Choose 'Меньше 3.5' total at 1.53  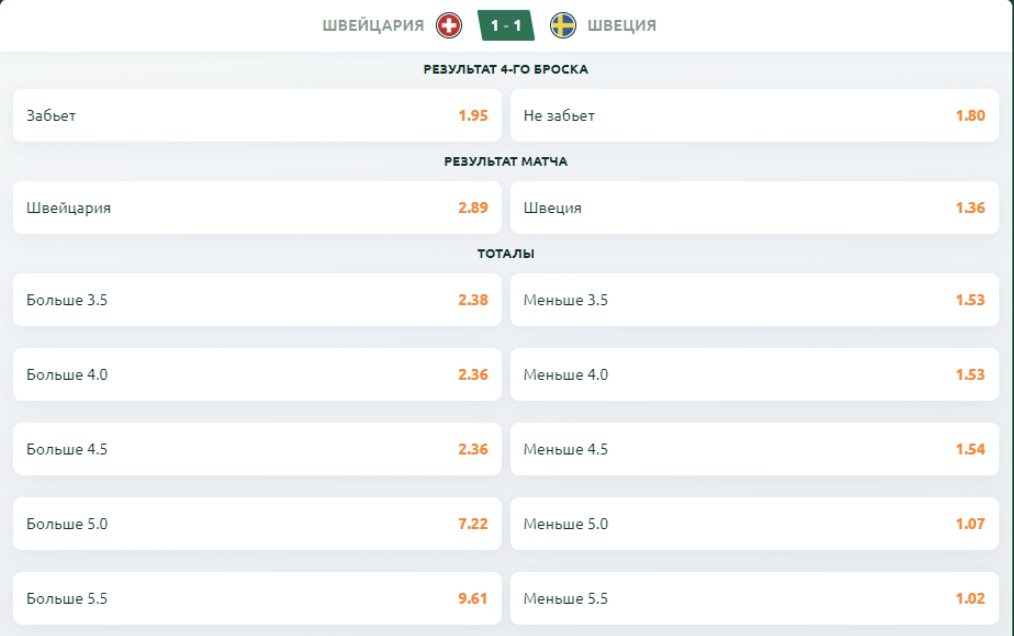click(754, 300)
